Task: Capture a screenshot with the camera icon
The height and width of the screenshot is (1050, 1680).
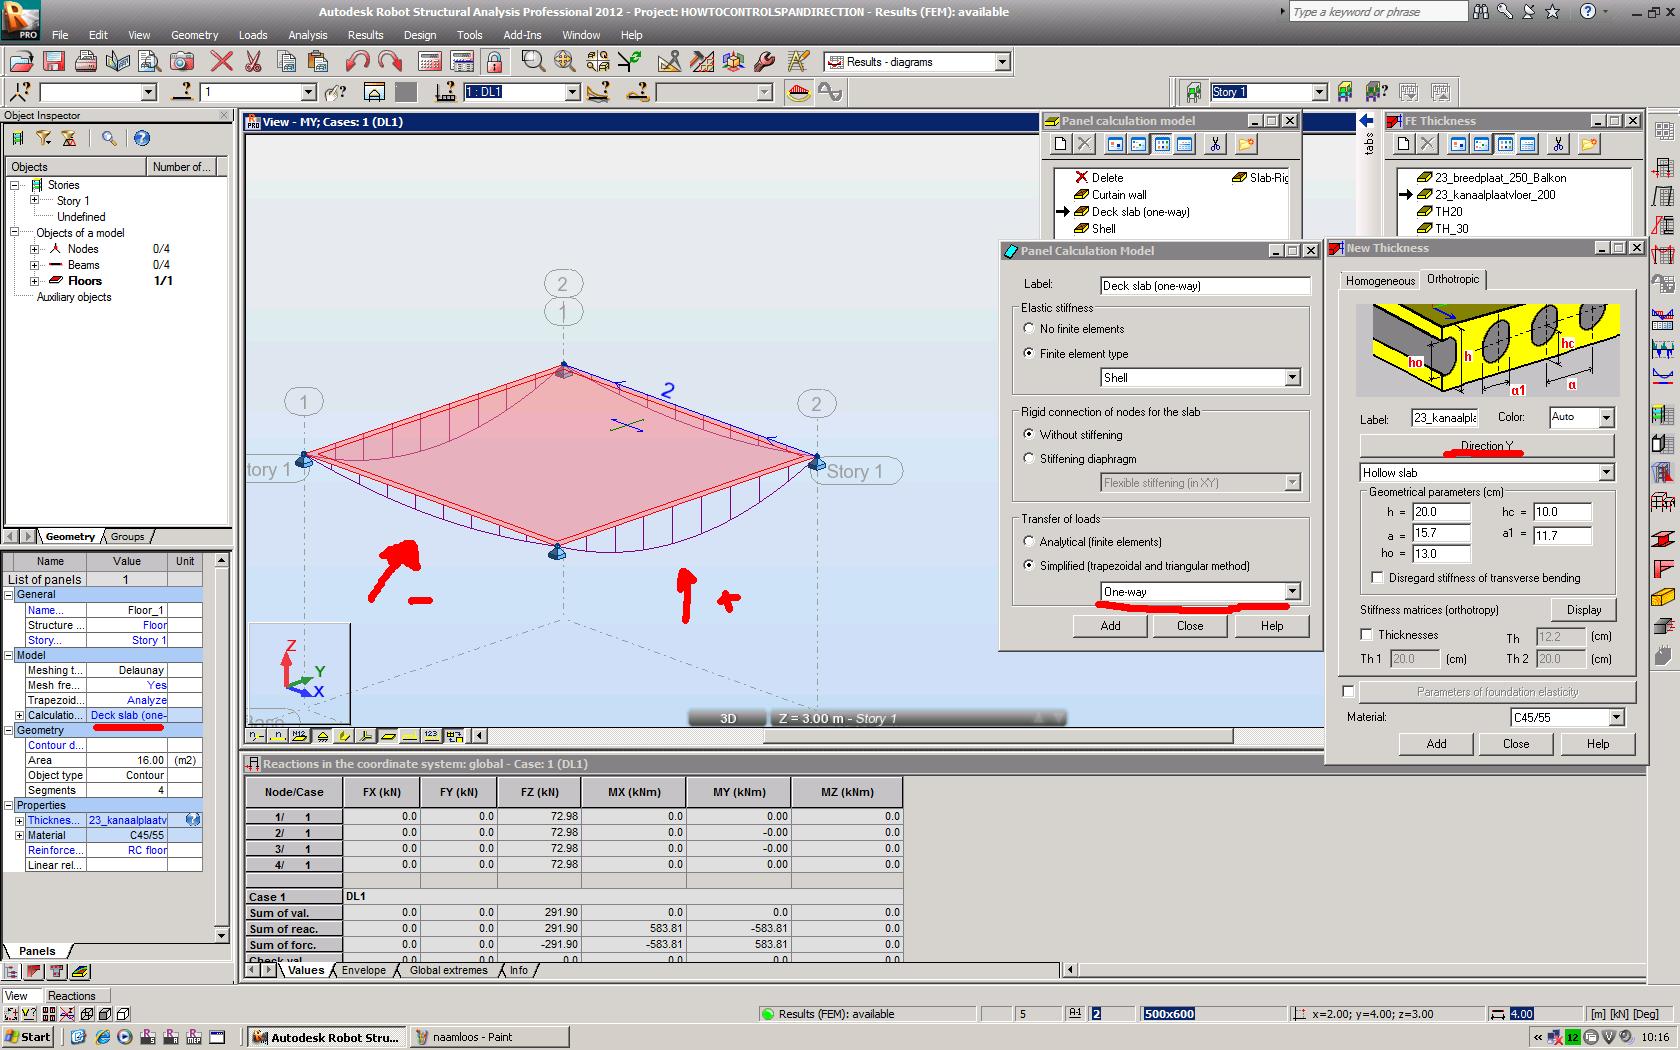Action: click(x=181, y=62)
